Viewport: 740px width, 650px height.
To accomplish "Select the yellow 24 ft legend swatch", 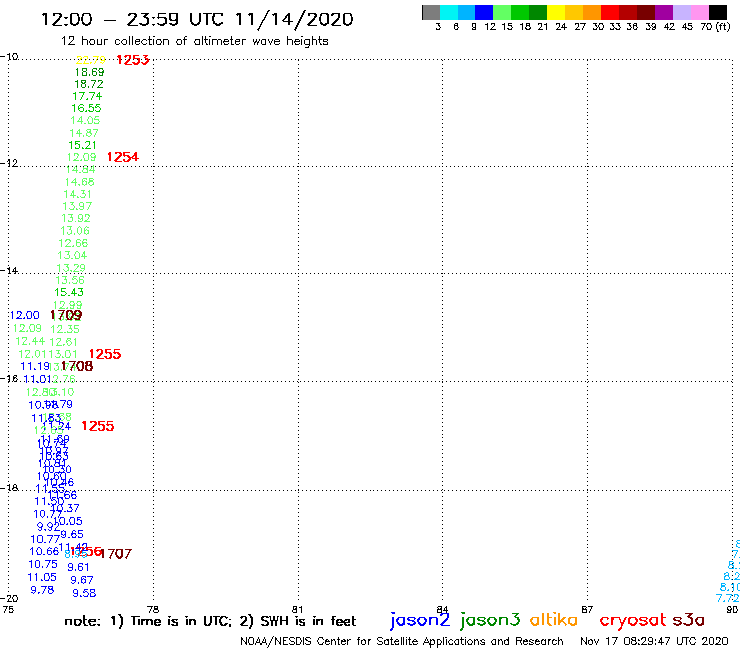I will (556, 13).
